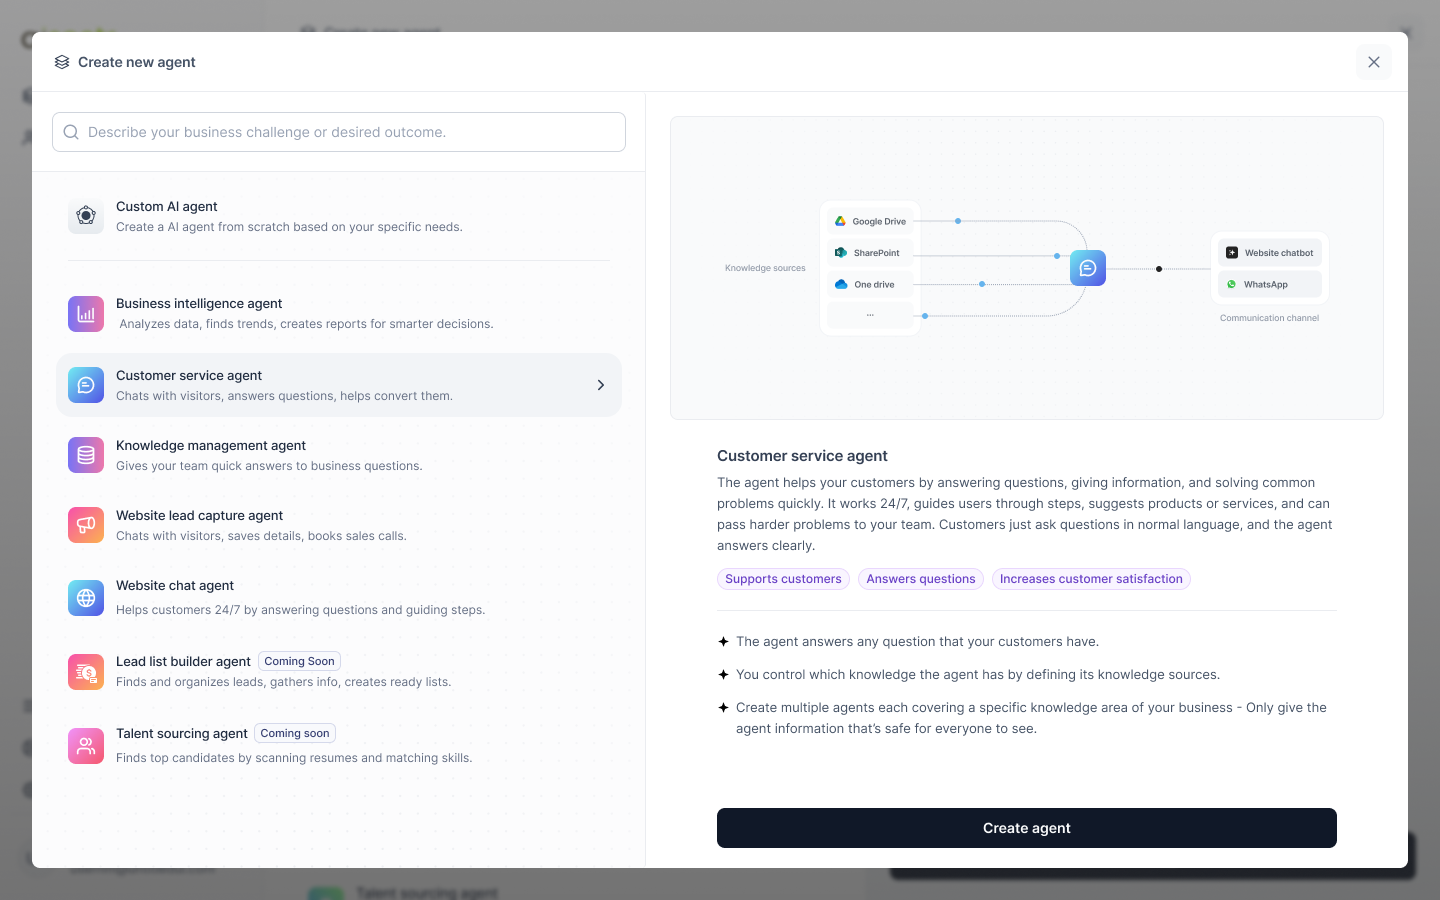The image size is (1440, 900).
Task: Click 'Create a AI agent from scratch' description
Action: click(x=289, y=227)
